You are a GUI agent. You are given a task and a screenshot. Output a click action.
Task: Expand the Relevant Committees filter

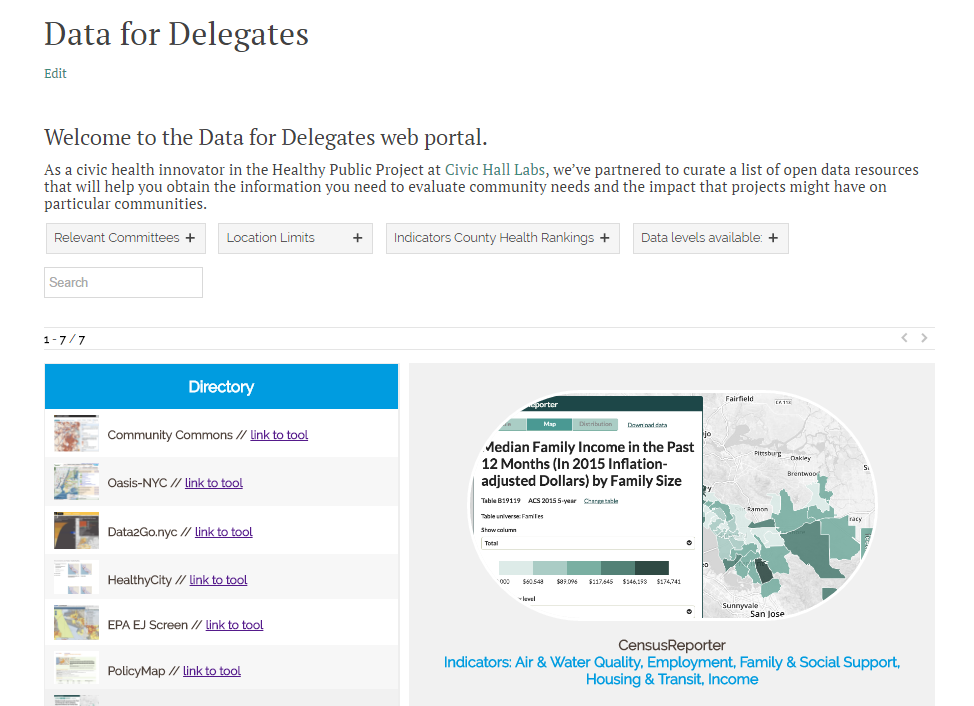[x=125, y=238]
